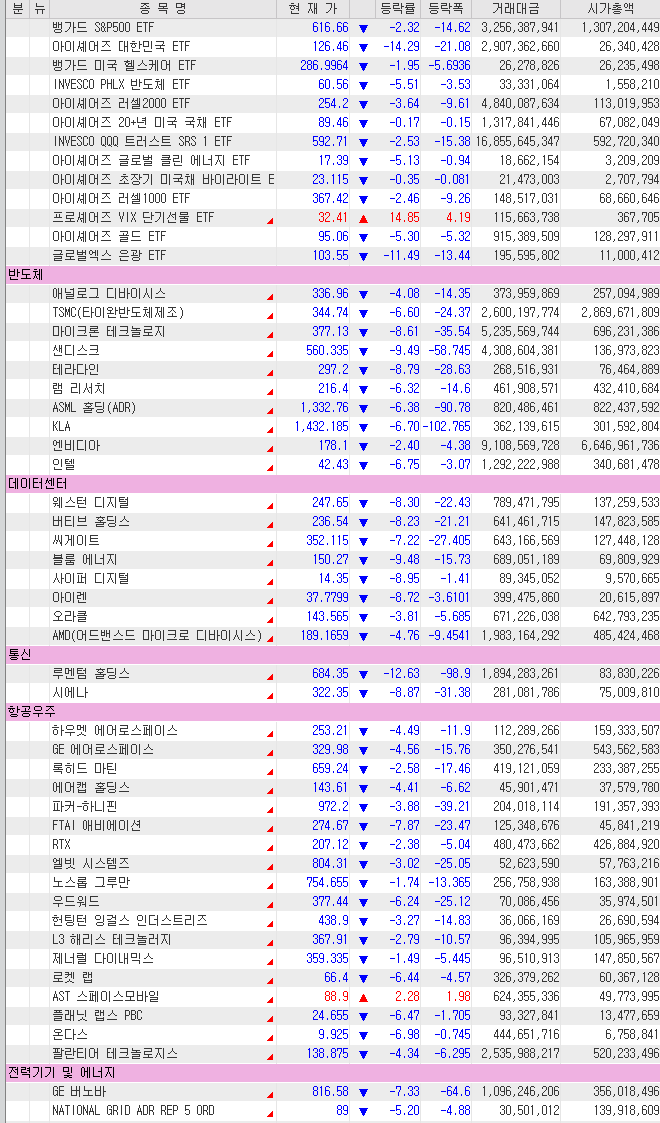Sort by the 등락률 column header
This screenshot has width=660, height=1123.
tap(397, 9)
